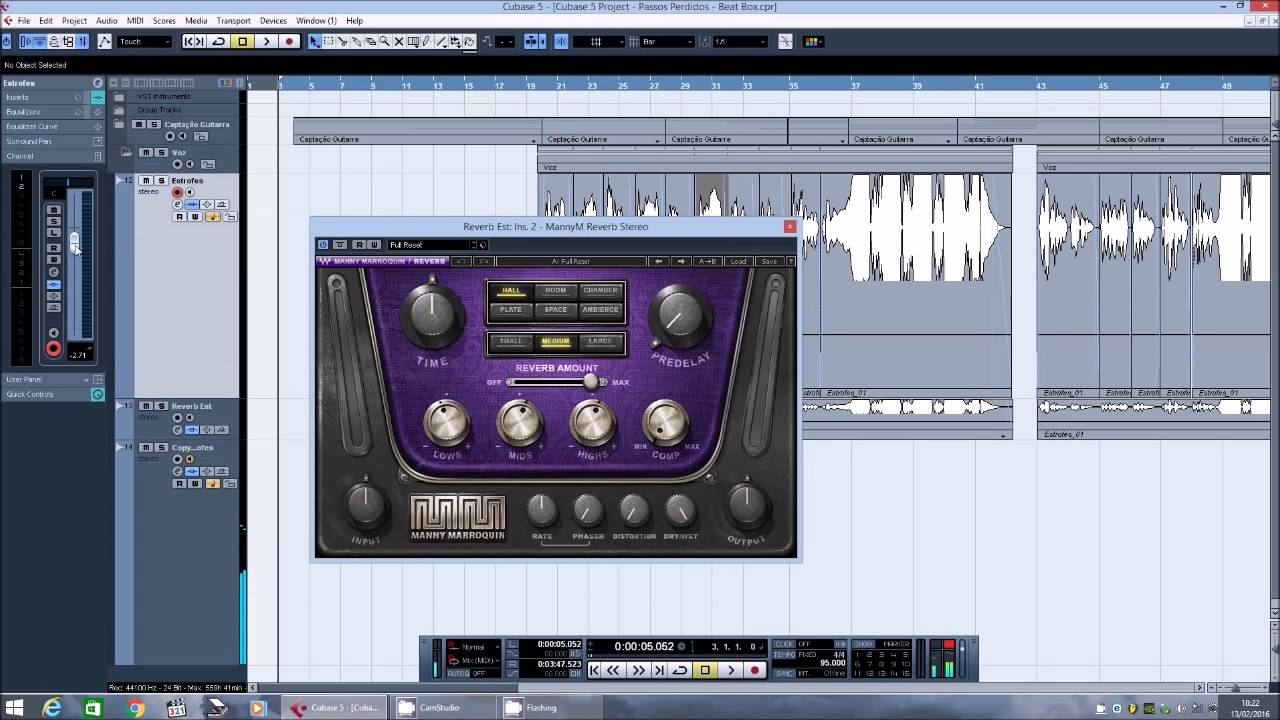1280x720 pixels.
Task: Expand the User Panel section
Action: pyautogui.click(x=52, y=379)
